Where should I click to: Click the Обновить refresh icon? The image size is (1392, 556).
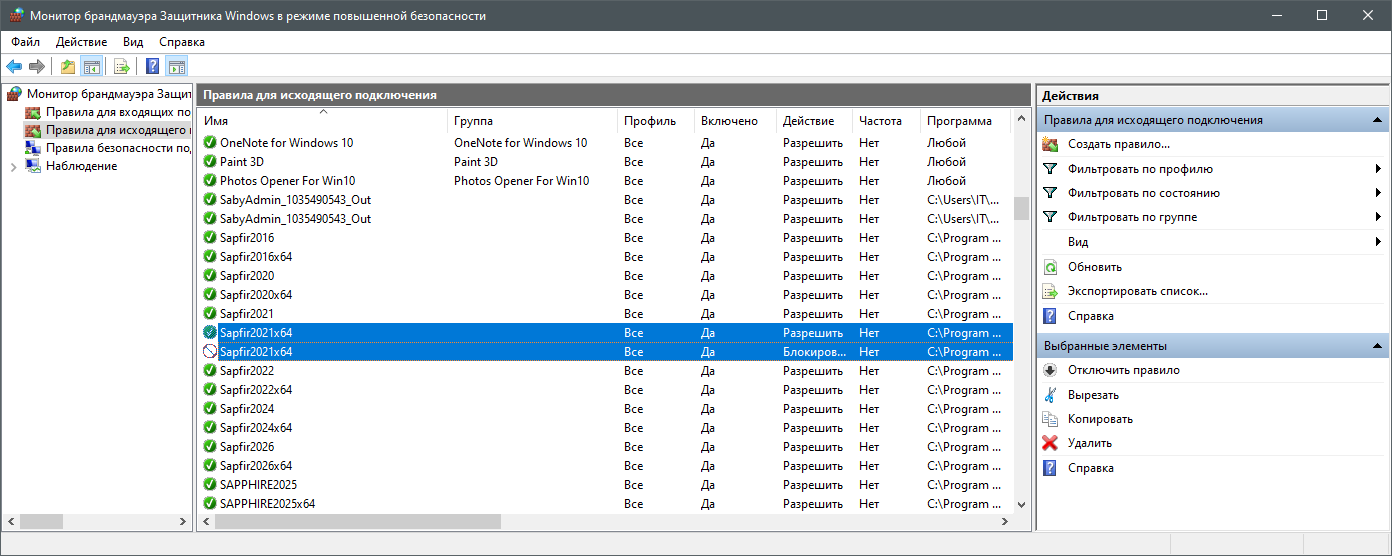[1050, 267]
